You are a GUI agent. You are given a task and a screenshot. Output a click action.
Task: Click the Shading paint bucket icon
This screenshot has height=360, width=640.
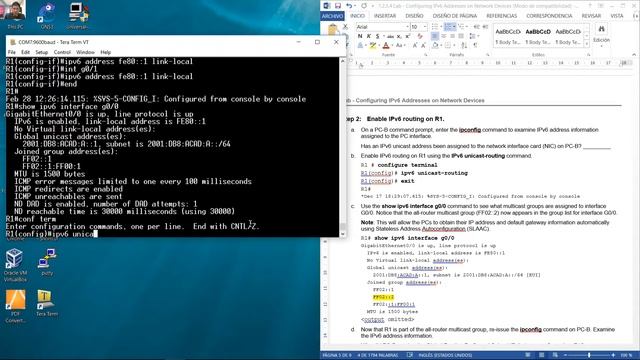(435, 45)
